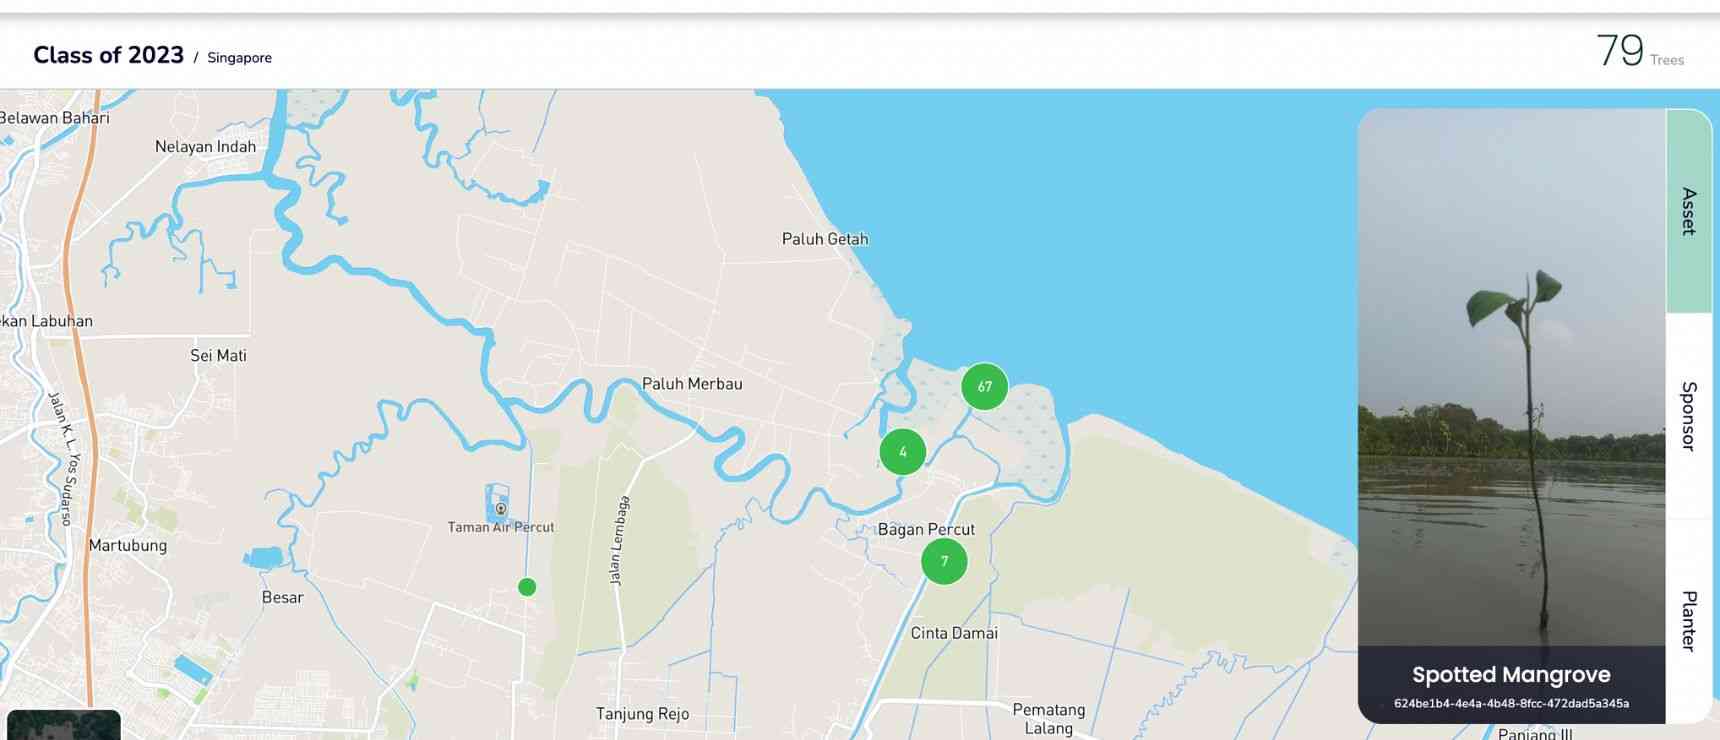Click the Singapore breadcrumb link
This screenshot has height=740, width=1720.
click(239, 58)
